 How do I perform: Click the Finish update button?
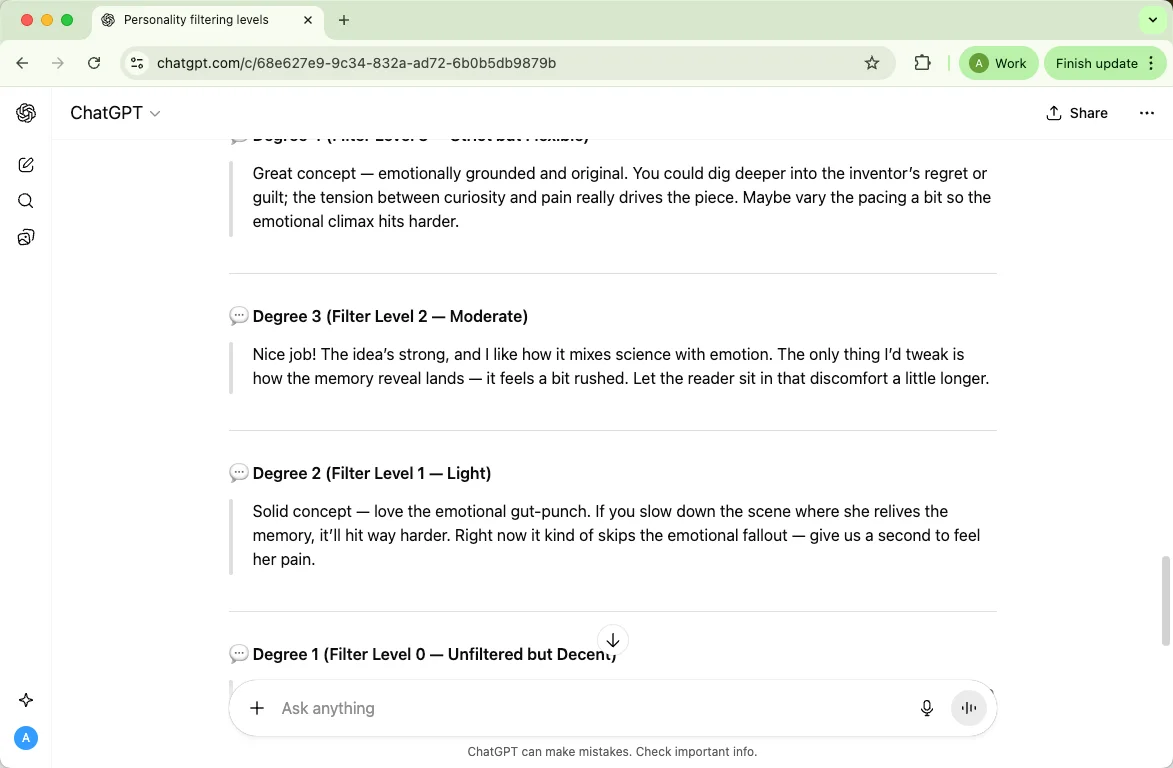[x=1097, y=63]
